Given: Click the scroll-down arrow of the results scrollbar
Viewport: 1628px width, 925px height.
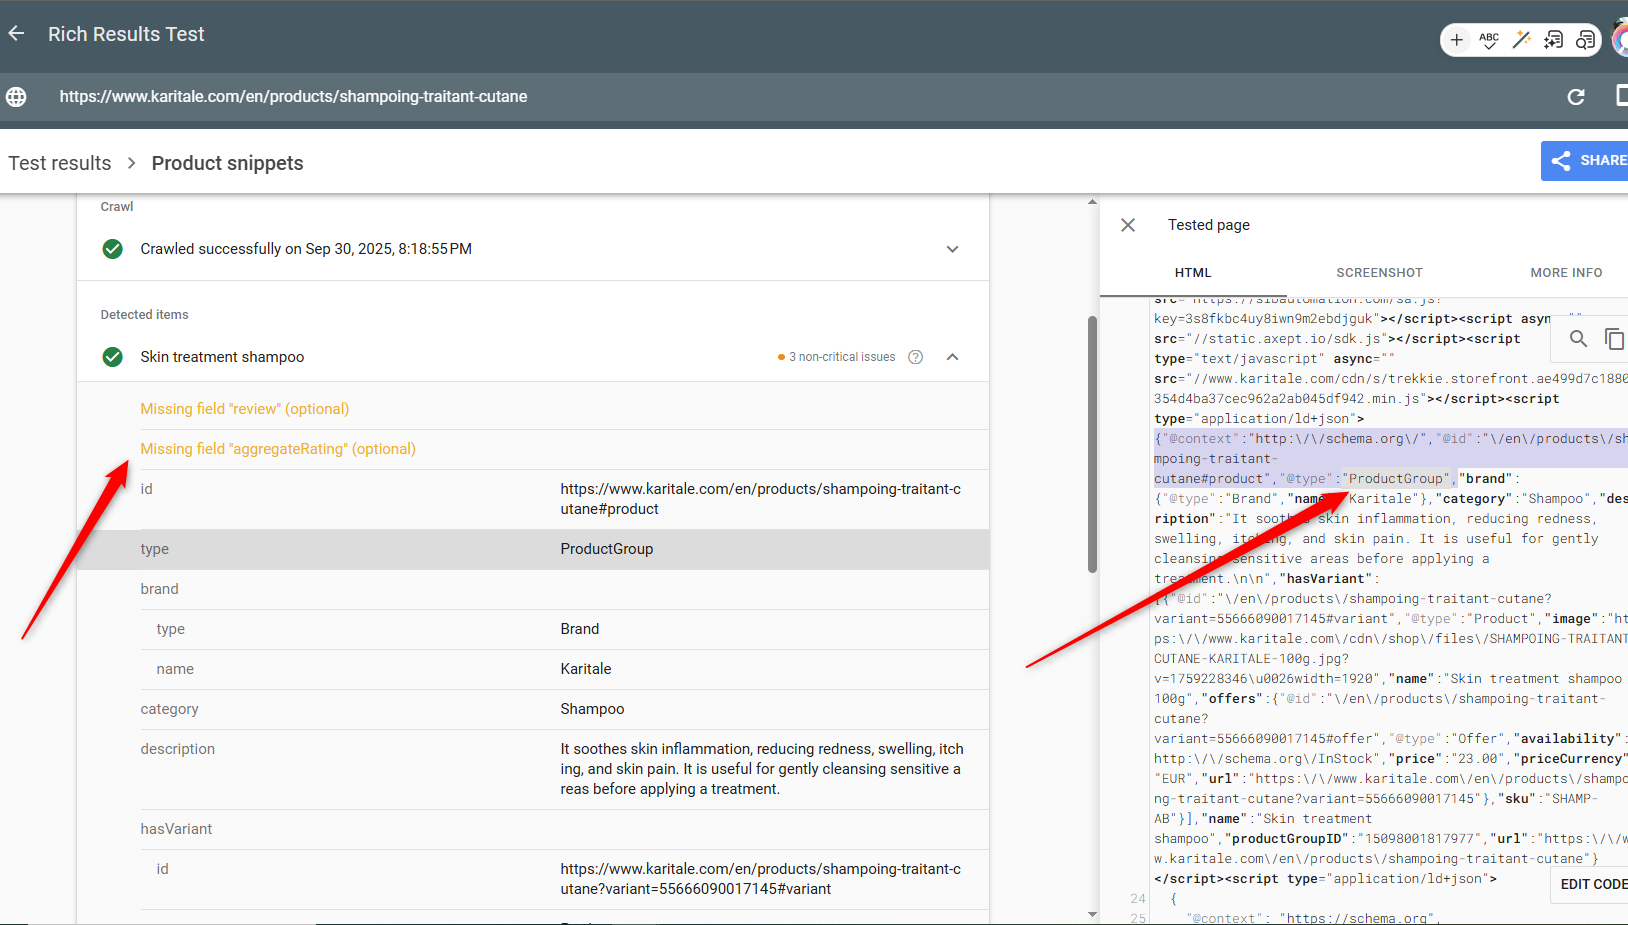Looking at the screenshot, I should (1092, 914).
